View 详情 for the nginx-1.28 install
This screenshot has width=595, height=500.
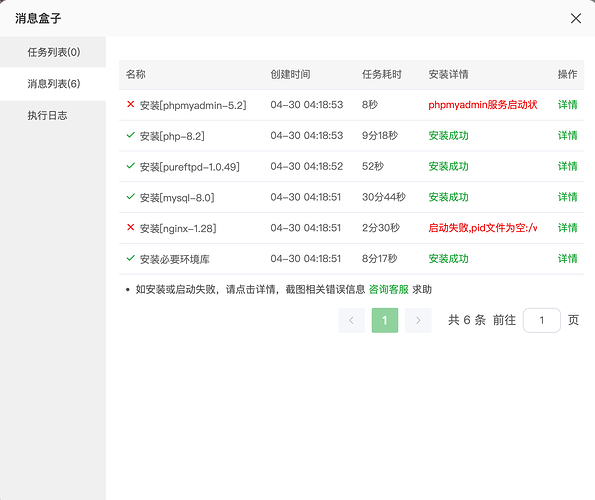[x=567, y=228]
